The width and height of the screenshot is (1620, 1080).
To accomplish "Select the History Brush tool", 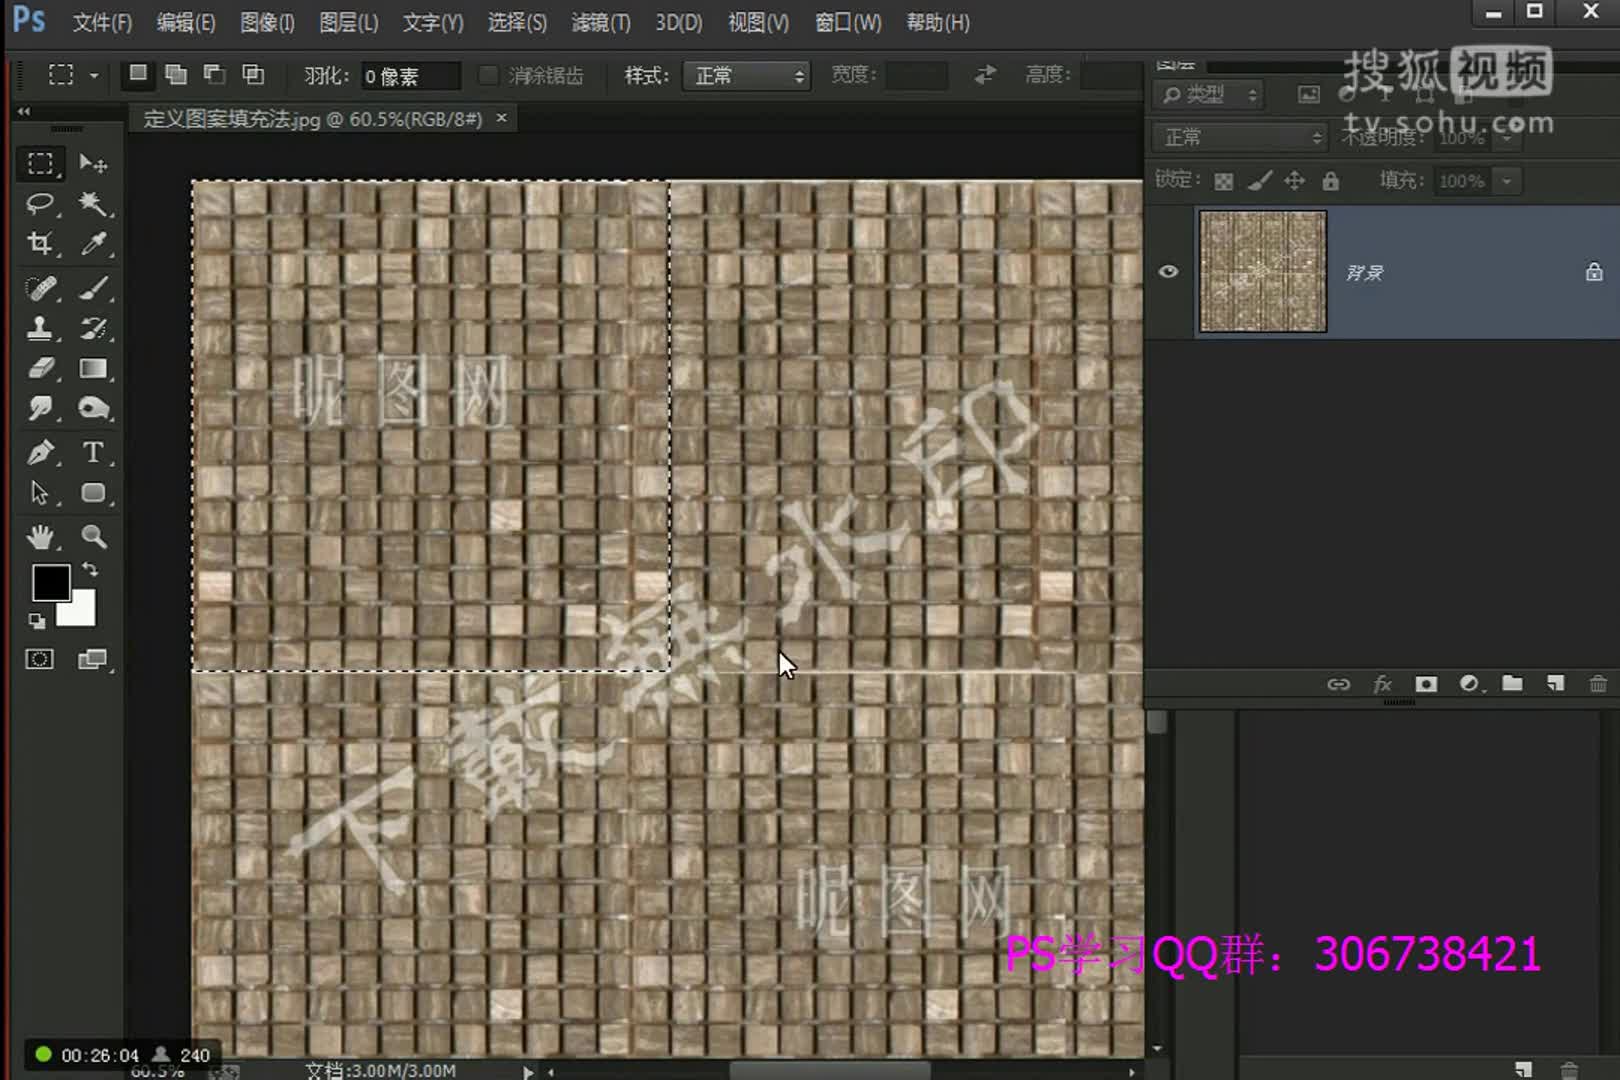I will pos(93,329).
